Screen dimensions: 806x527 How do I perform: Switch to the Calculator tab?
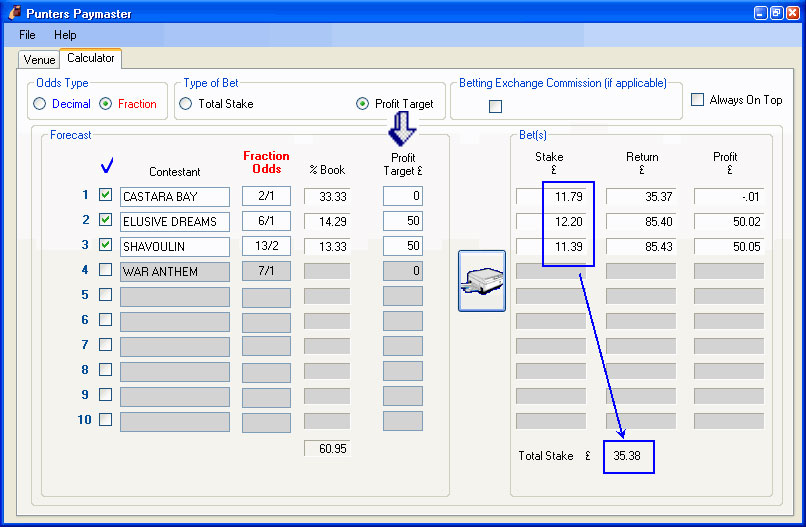(x=90, y=58)
